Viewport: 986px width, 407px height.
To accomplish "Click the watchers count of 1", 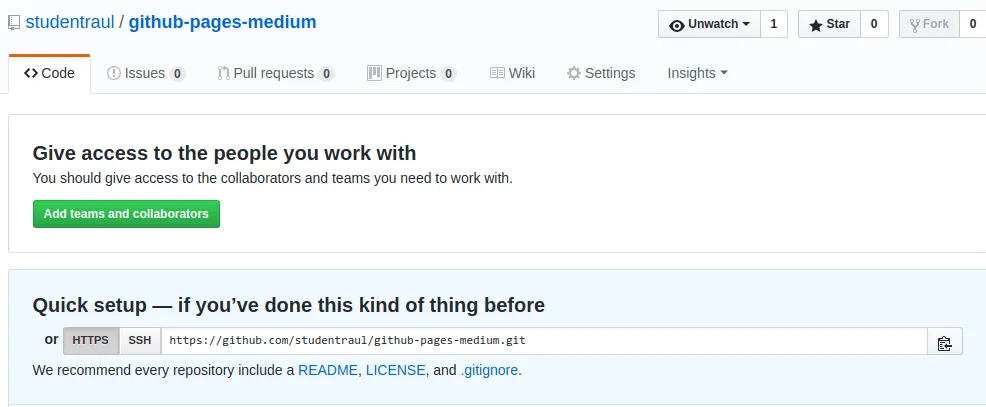I will click(774, 24).
